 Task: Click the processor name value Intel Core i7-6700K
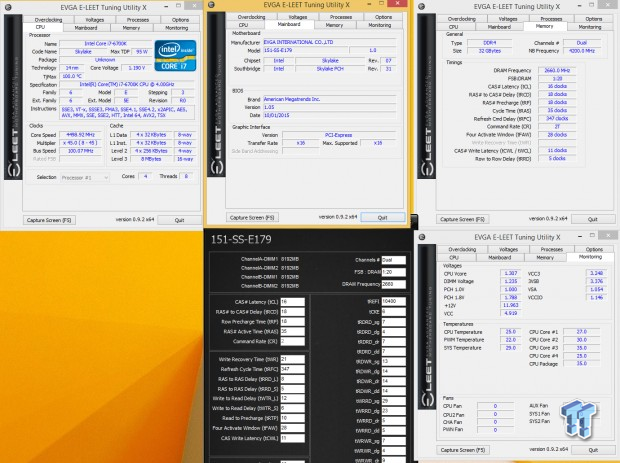pos(106,43)
